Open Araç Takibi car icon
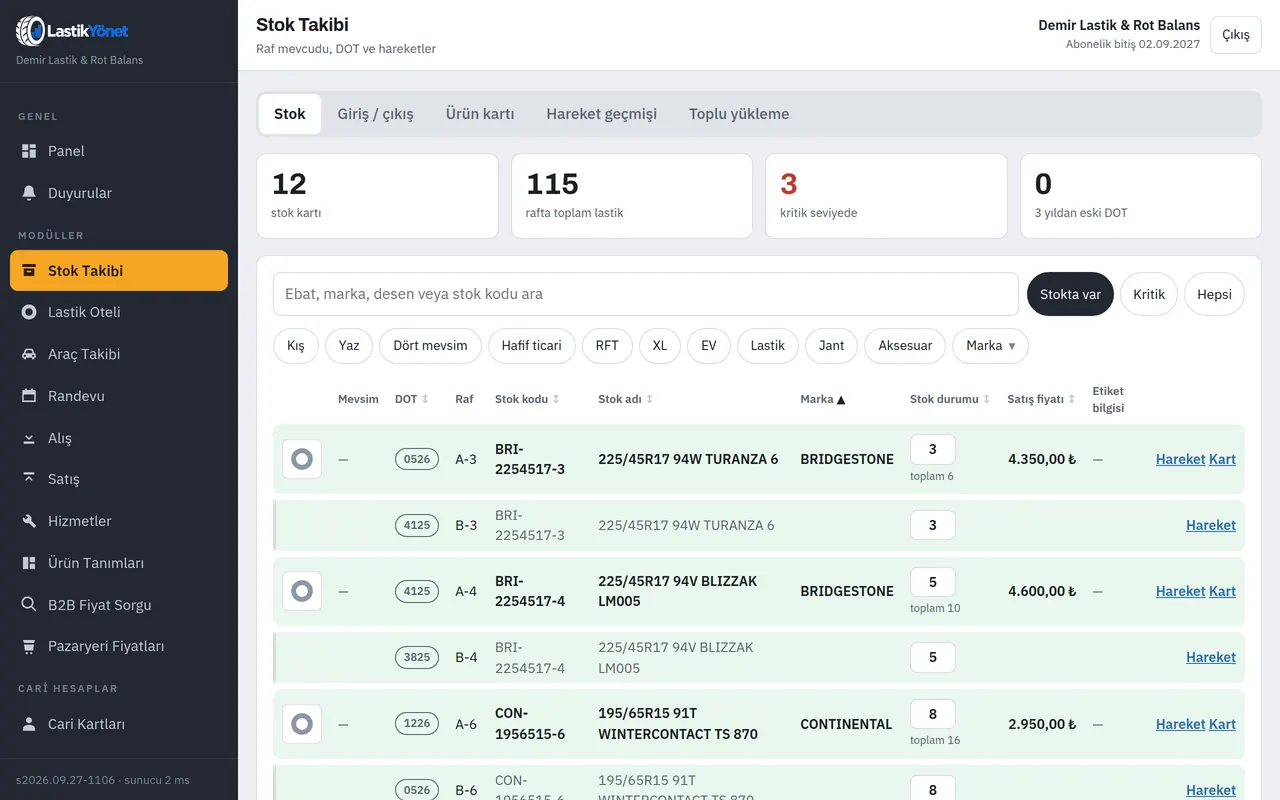The image size is (1280, 800). [x=29, y=354]
